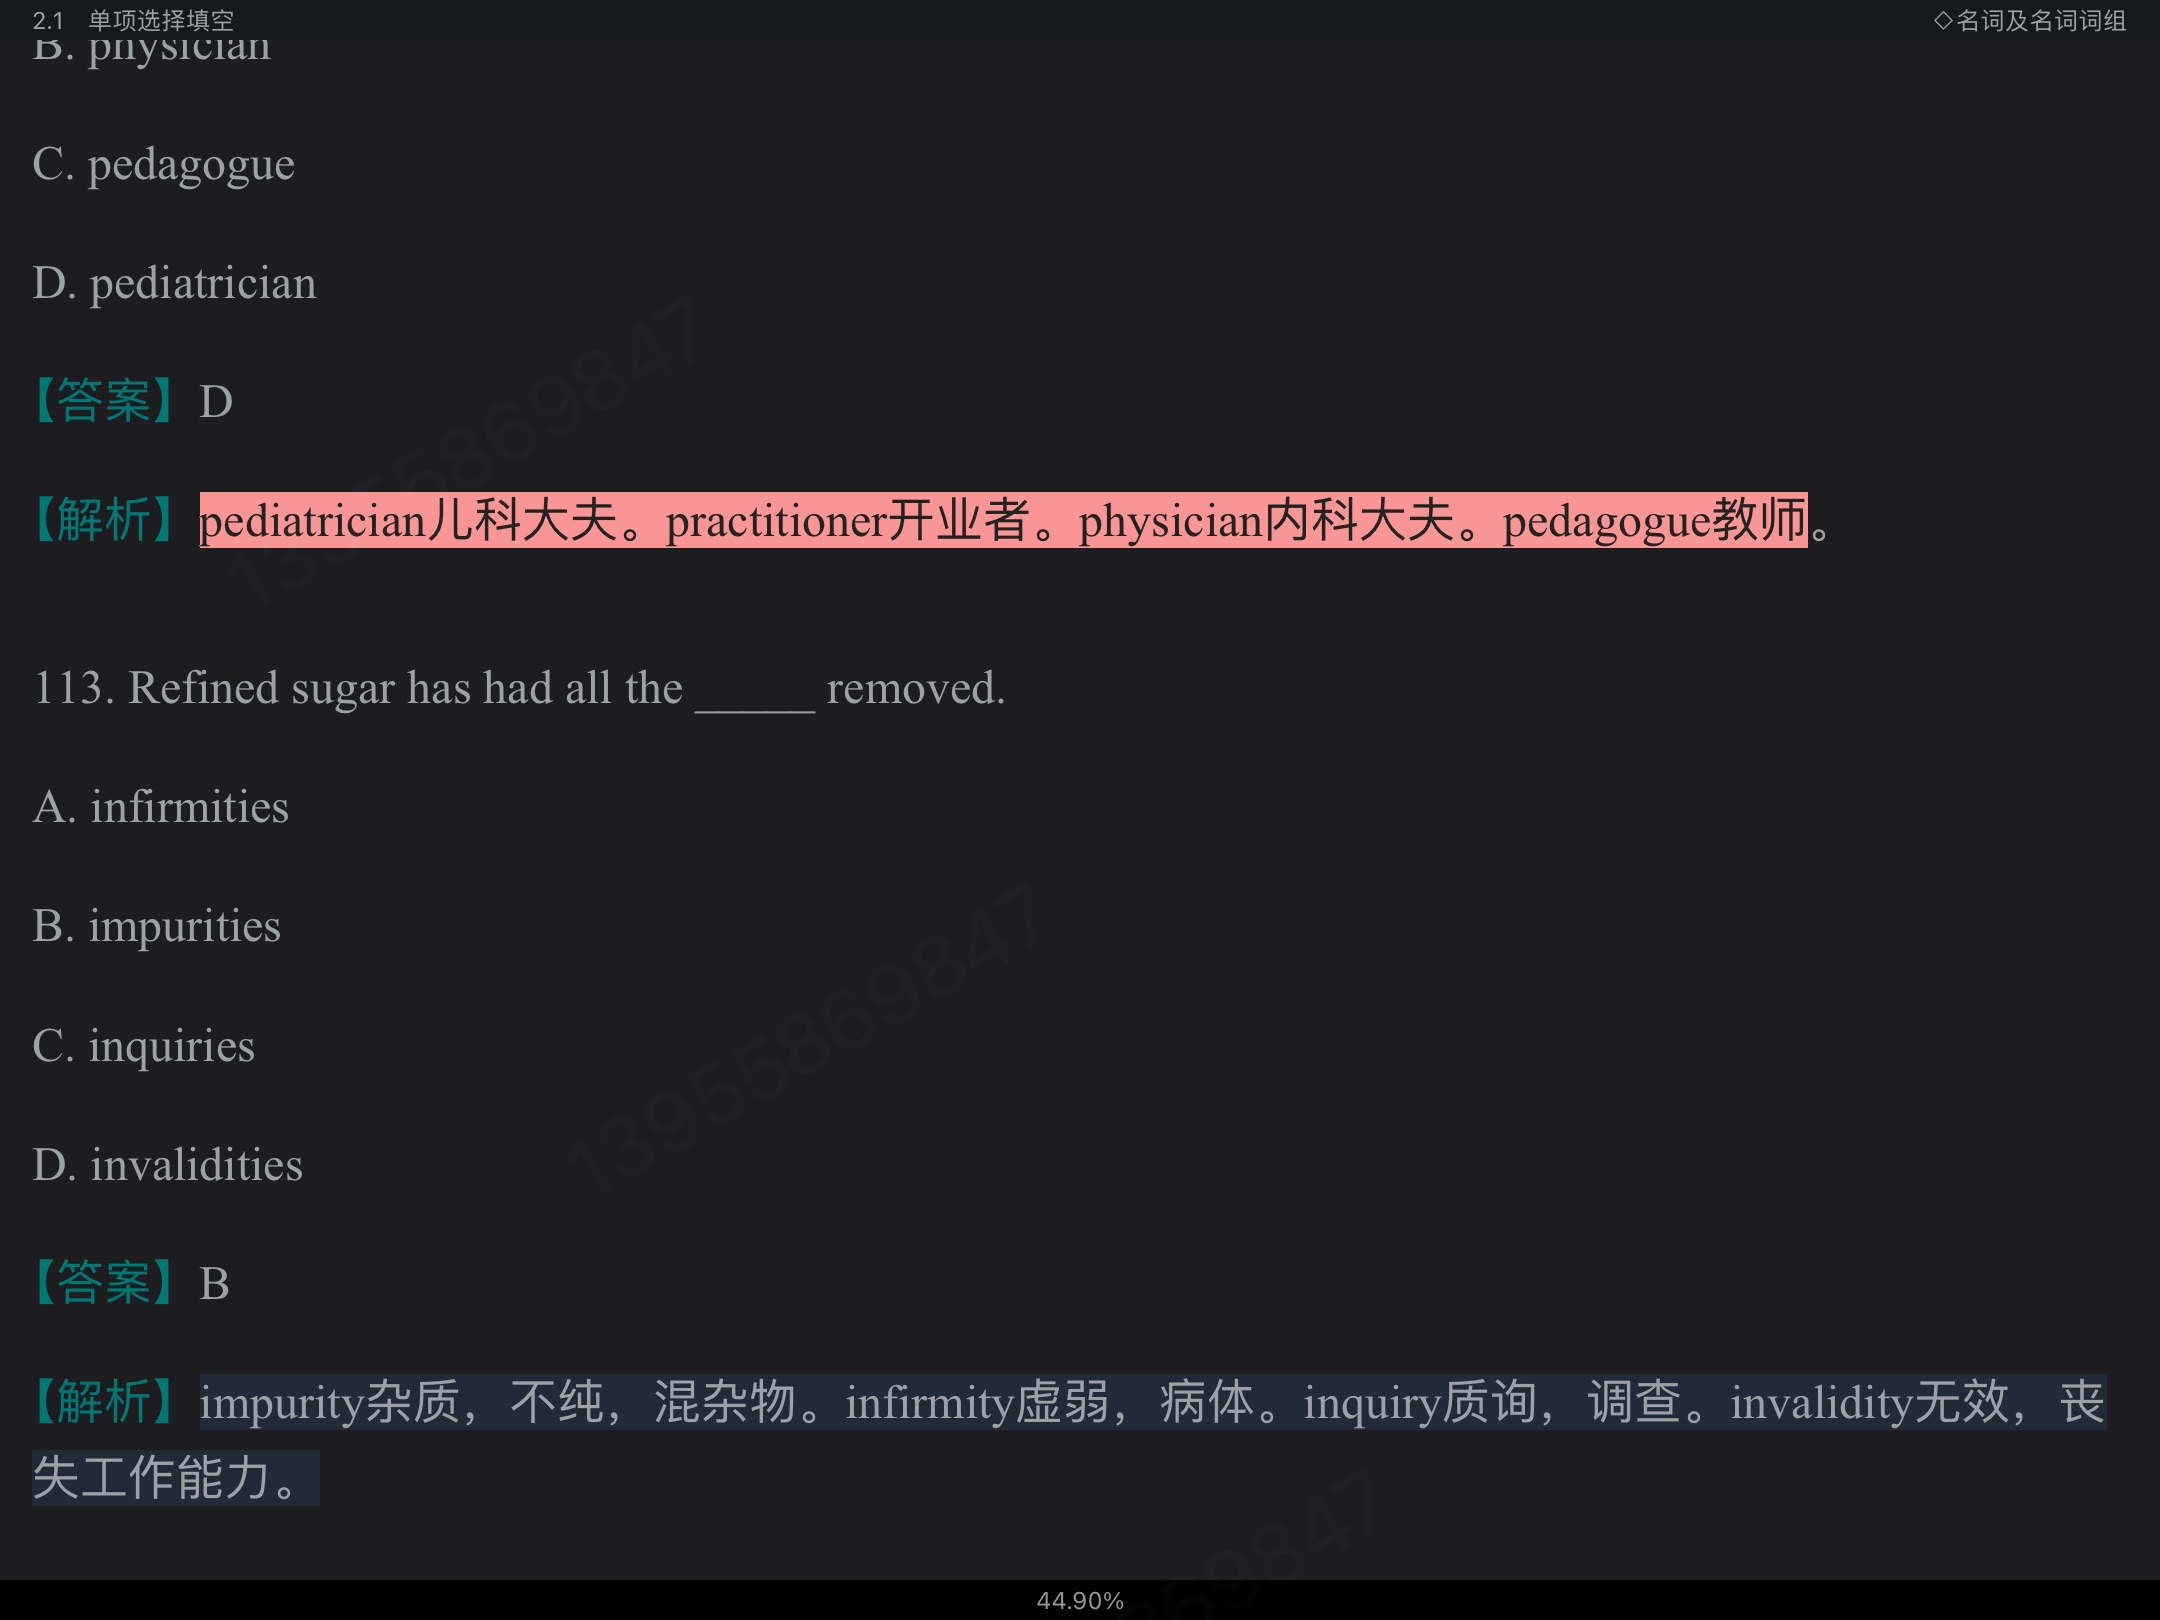This screenshot has width=2160, height=1620.
Task: Tap the 答案 label for answer B
Action: click(103, 1283)
